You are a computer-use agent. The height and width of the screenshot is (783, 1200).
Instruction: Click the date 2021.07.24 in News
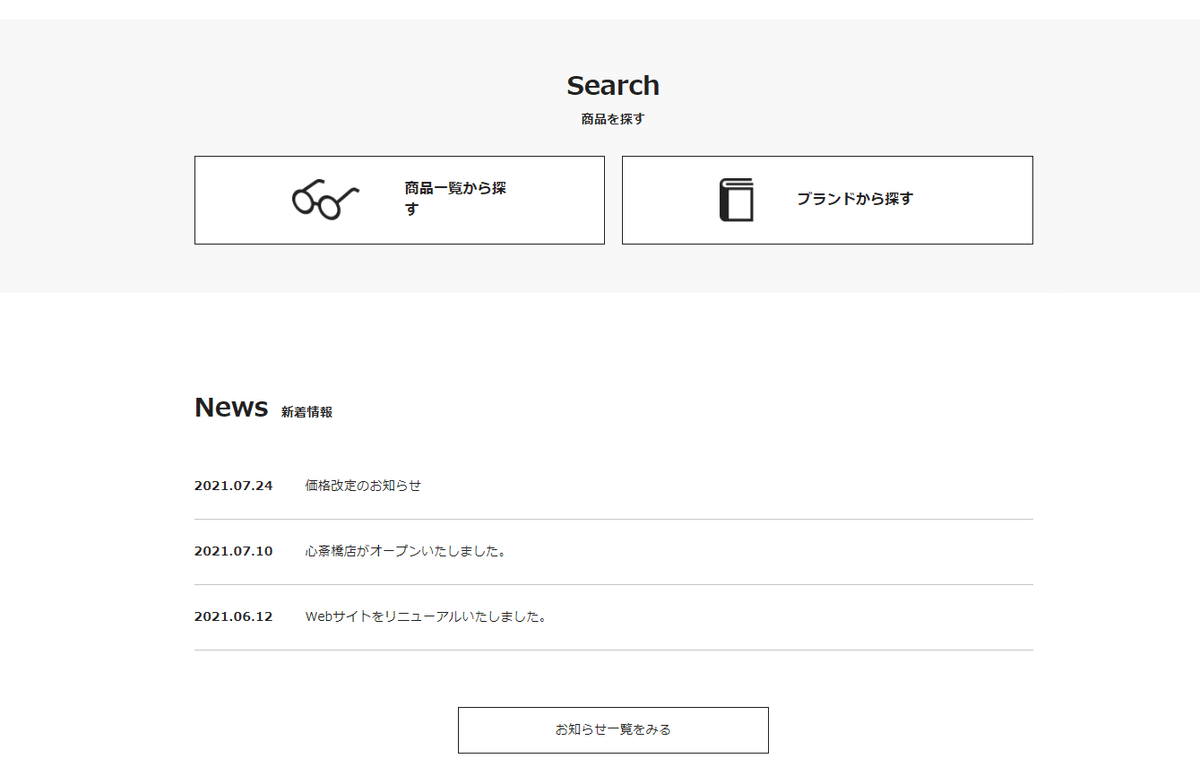[x=233, y=485]
